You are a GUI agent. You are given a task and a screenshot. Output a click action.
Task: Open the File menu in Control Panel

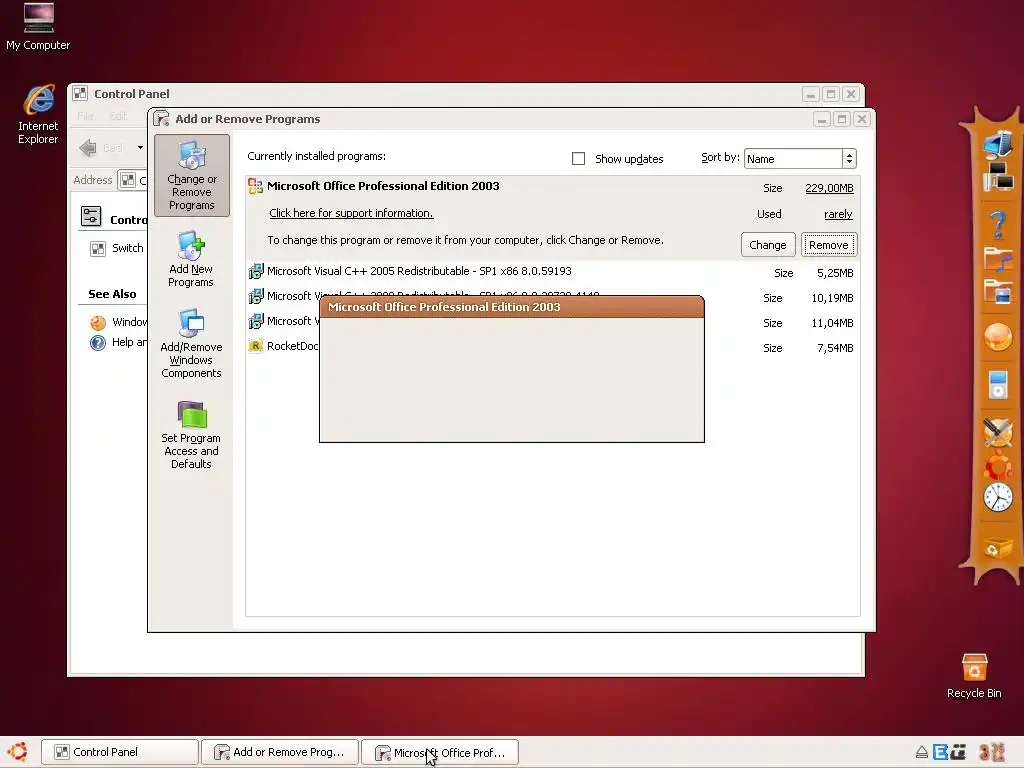(x=86, y=116)
